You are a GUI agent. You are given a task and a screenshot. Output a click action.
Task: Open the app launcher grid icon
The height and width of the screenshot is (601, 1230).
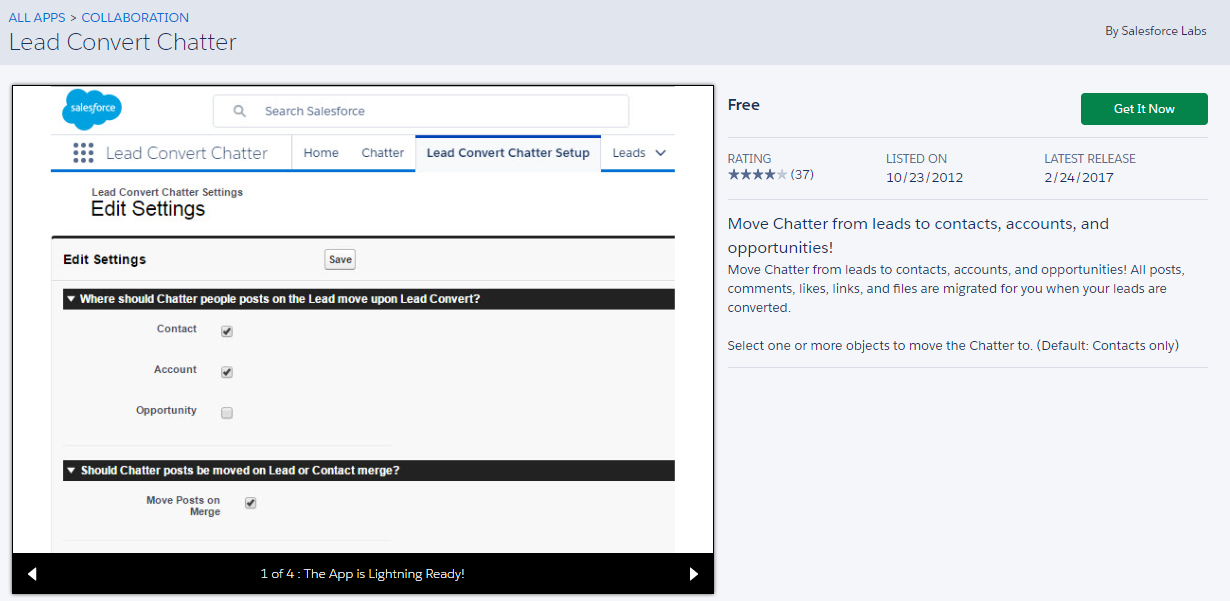tap(83, 153)
